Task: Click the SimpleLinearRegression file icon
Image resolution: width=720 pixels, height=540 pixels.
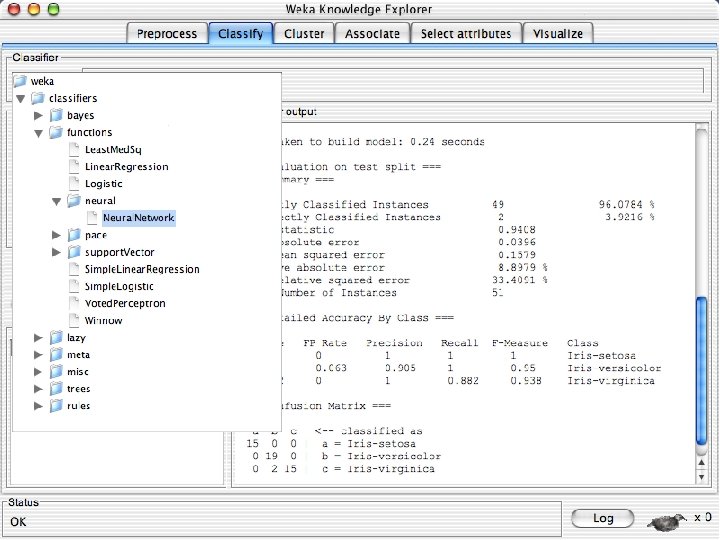Action: coord(74,269)
